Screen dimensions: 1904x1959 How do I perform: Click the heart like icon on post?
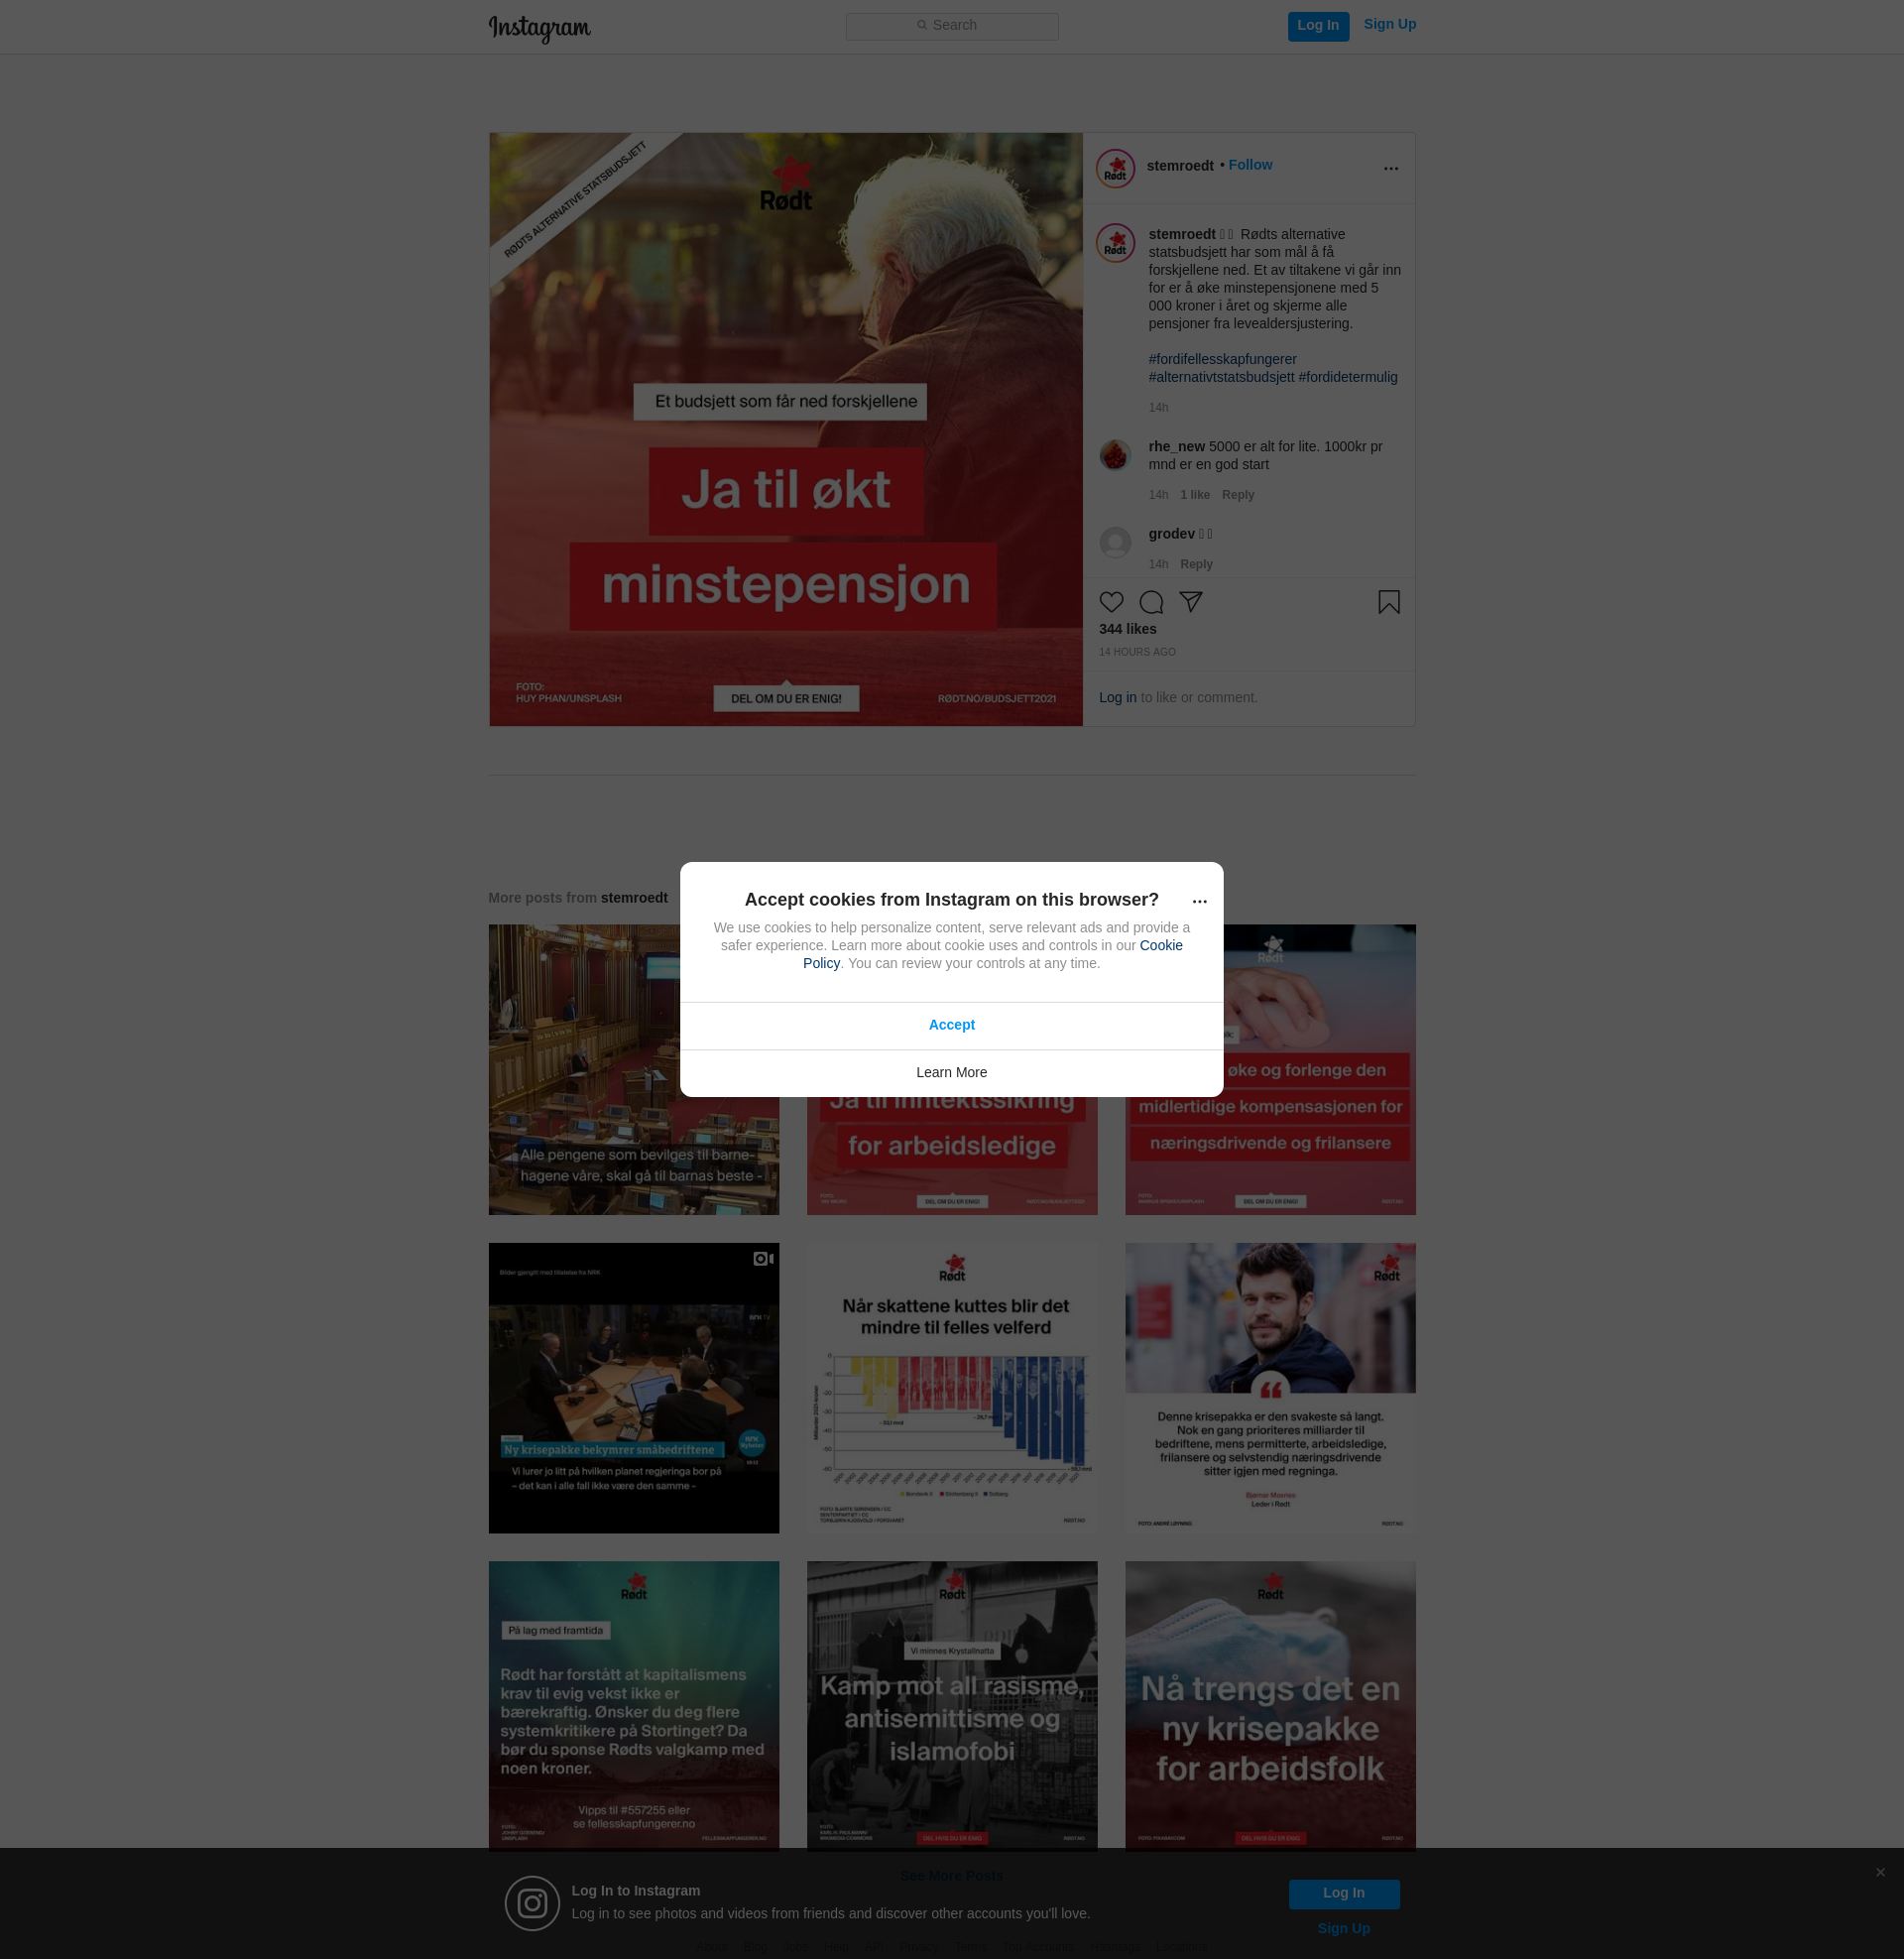pyautogui.click(x=1111, y=602)
